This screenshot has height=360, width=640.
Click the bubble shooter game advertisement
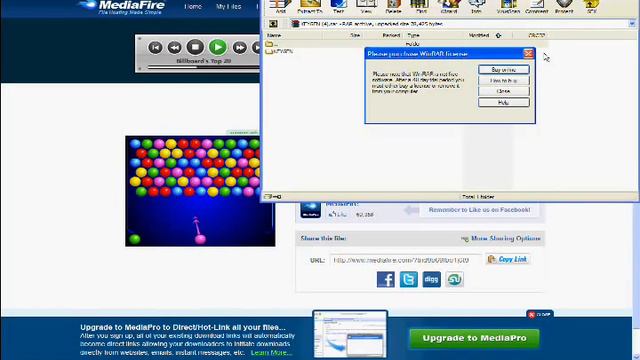200,191
